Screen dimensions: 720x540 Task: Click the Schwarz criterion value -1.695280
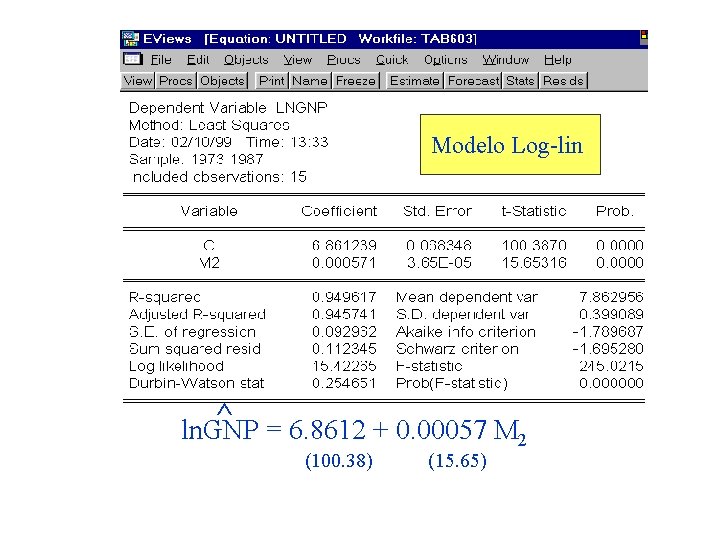608,349
